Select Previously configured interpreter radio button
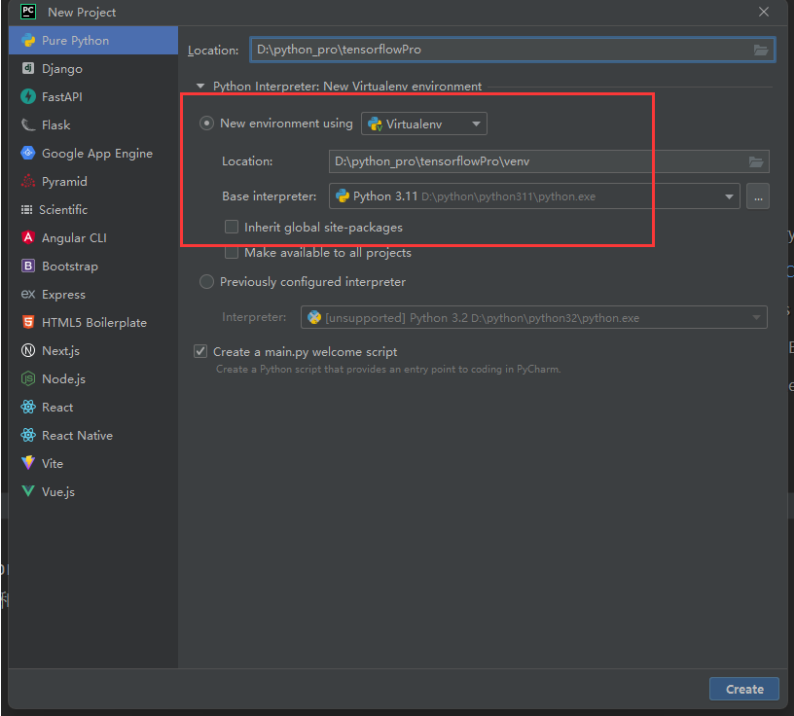Image resolution: width=794 pixels, height=716 pixels. 206,282
